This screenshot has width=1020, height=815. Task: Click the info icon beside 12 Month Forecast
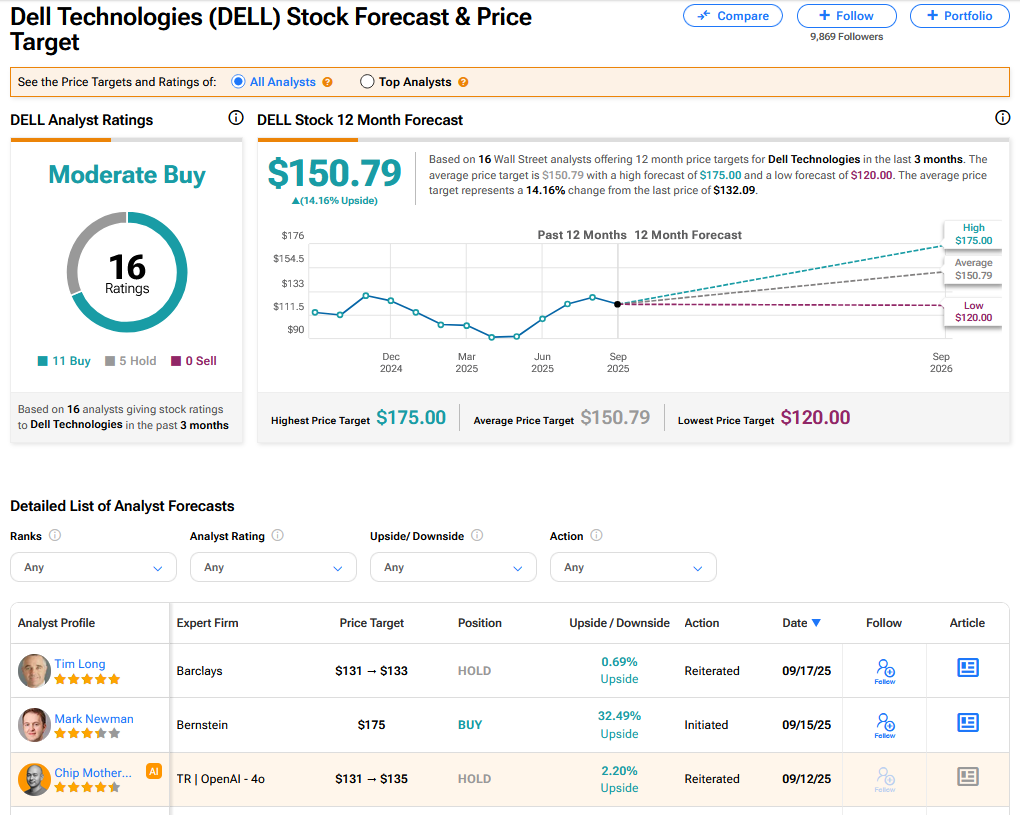1002,118
